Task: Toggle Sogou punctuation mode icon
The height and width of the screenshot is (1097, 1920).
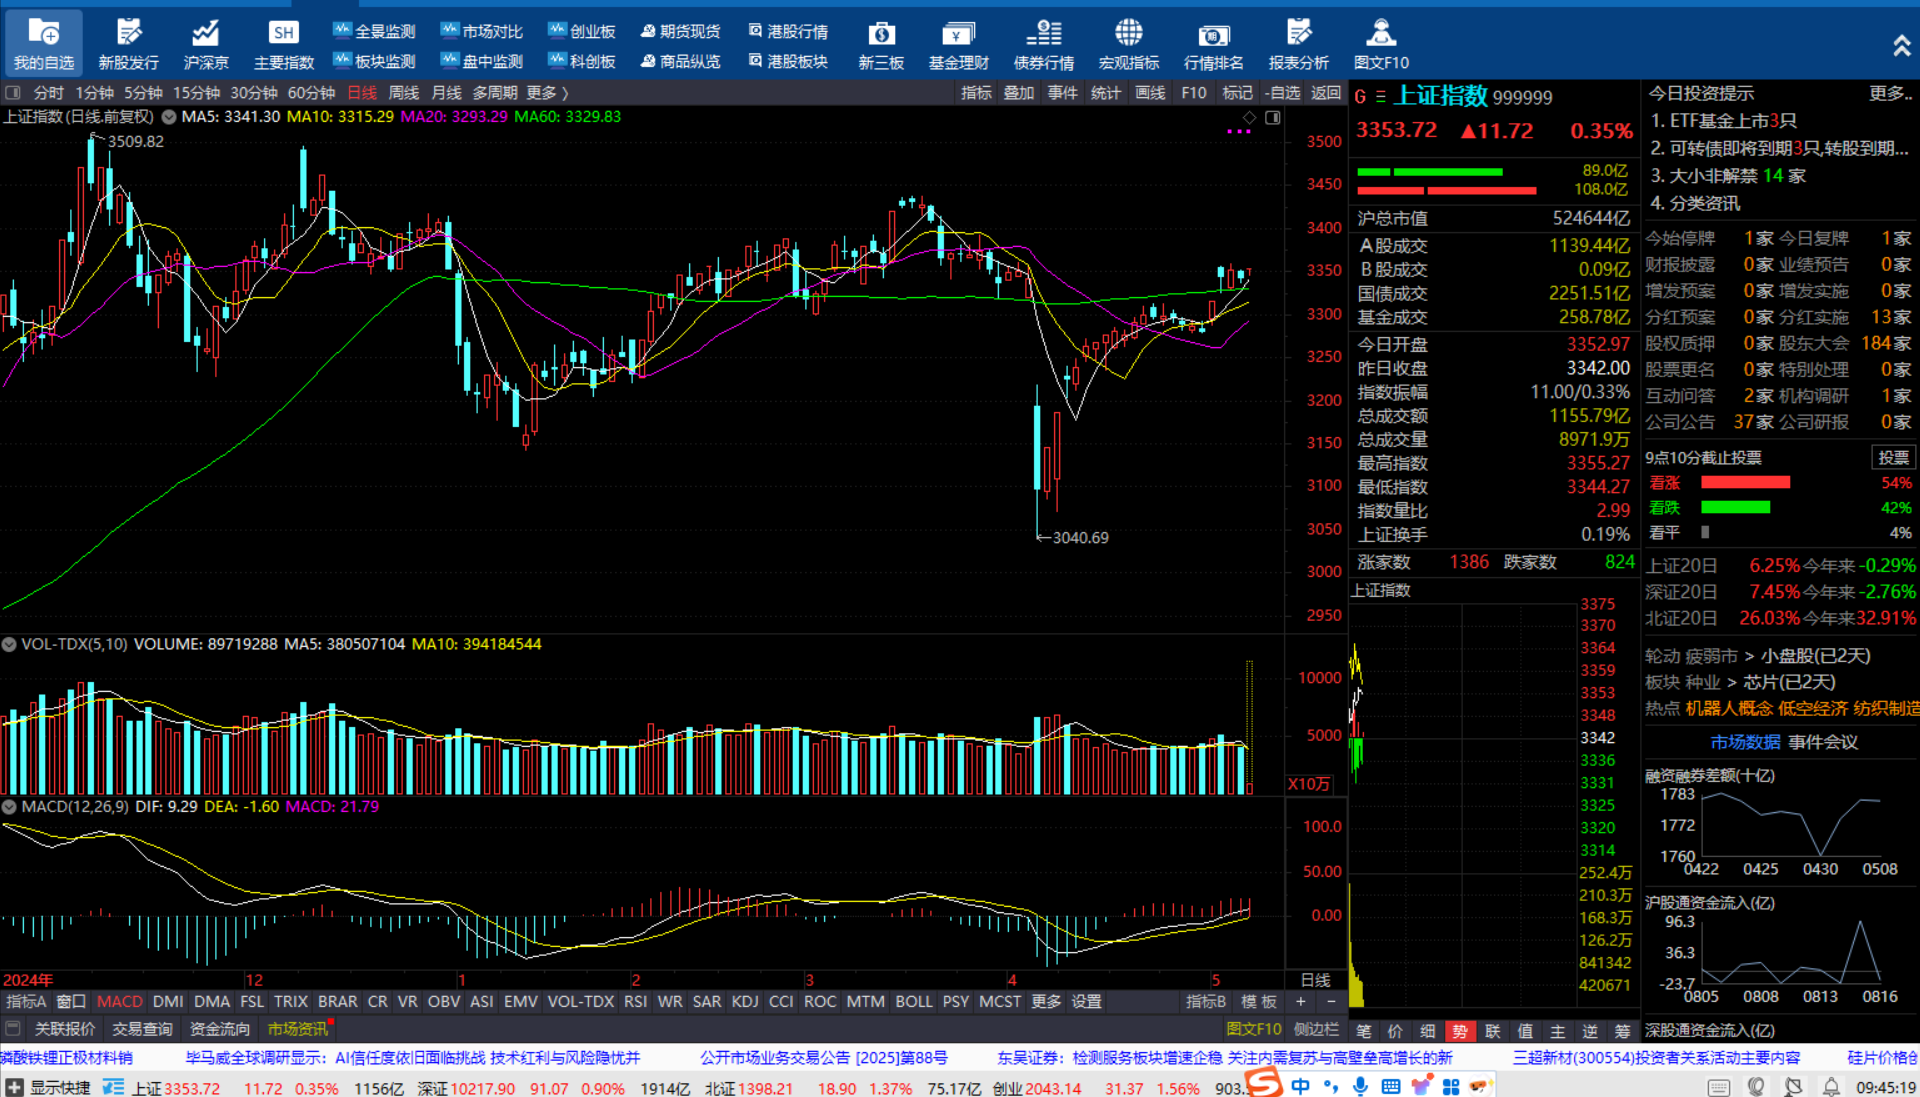Action: (x=1330, y=1086)
